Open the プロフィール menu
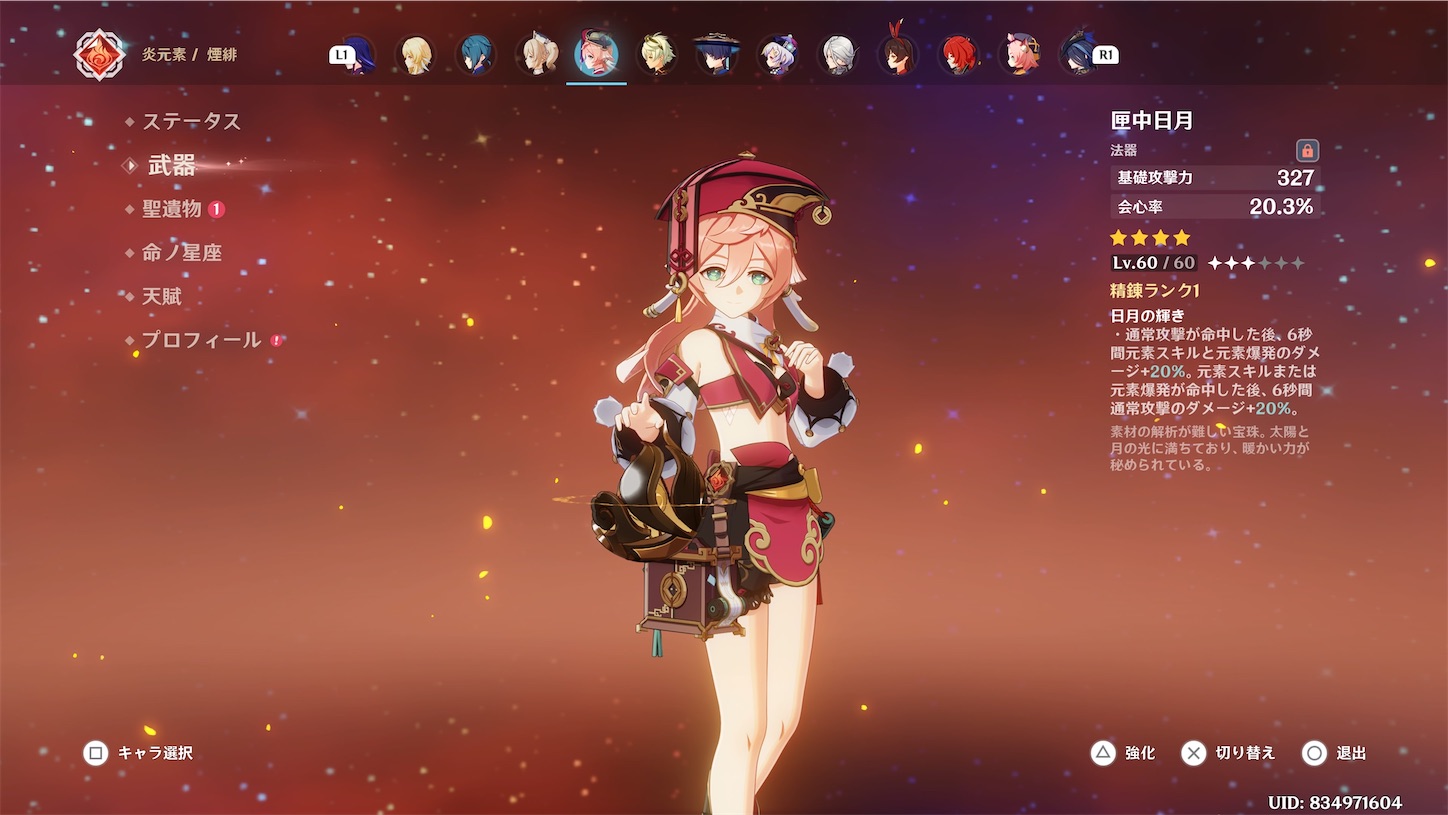 pyautogui.click(x=201, y=340)
